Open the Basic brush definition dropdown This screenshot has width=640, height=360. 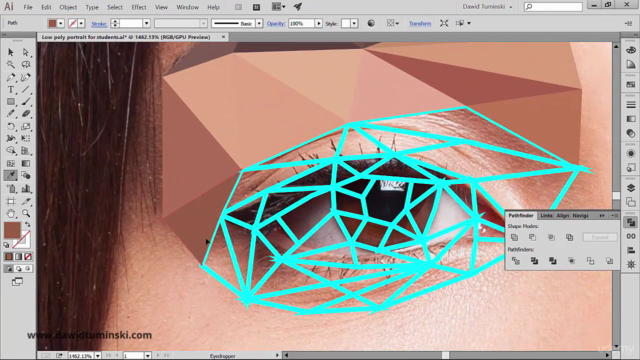(259, 23)
